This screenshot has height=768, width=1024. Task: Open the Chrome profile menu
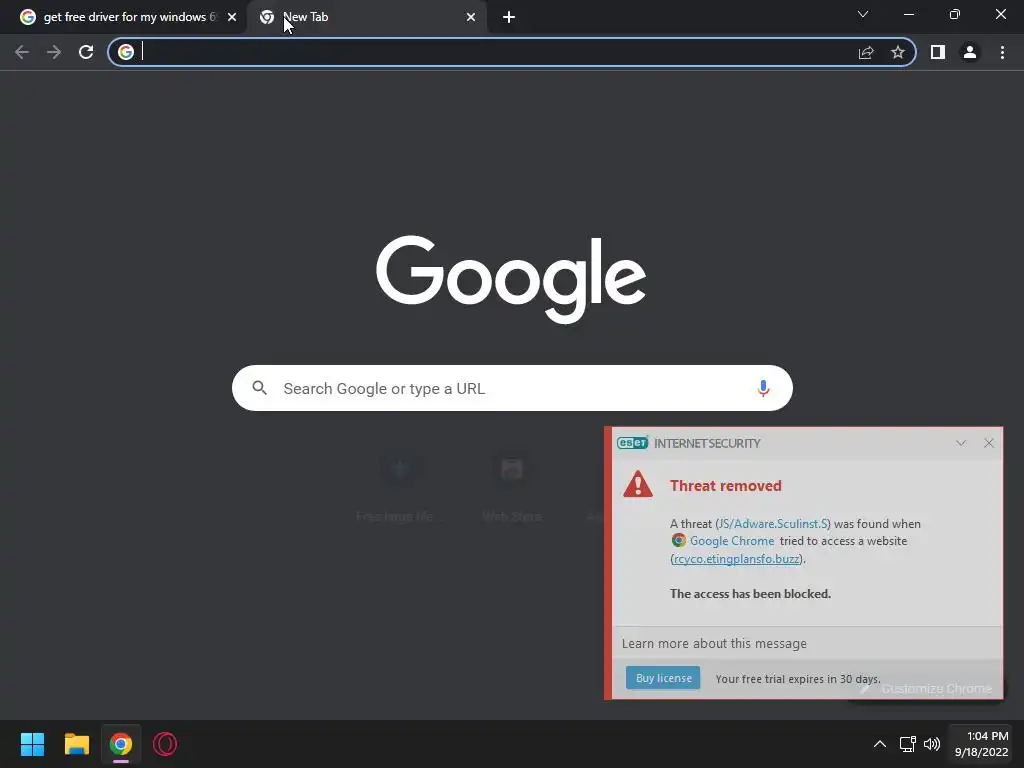[x=970, y=52]
